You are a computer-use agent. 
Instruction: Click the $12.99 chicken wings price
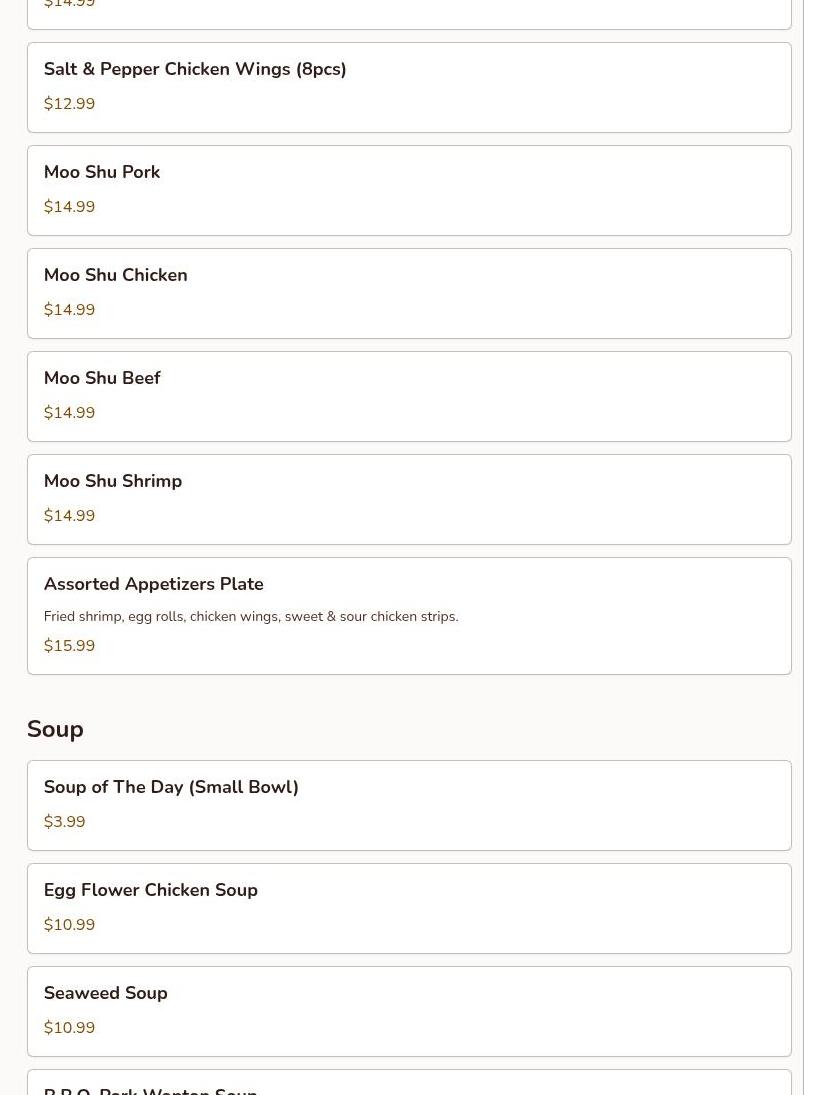coord(69,104)
